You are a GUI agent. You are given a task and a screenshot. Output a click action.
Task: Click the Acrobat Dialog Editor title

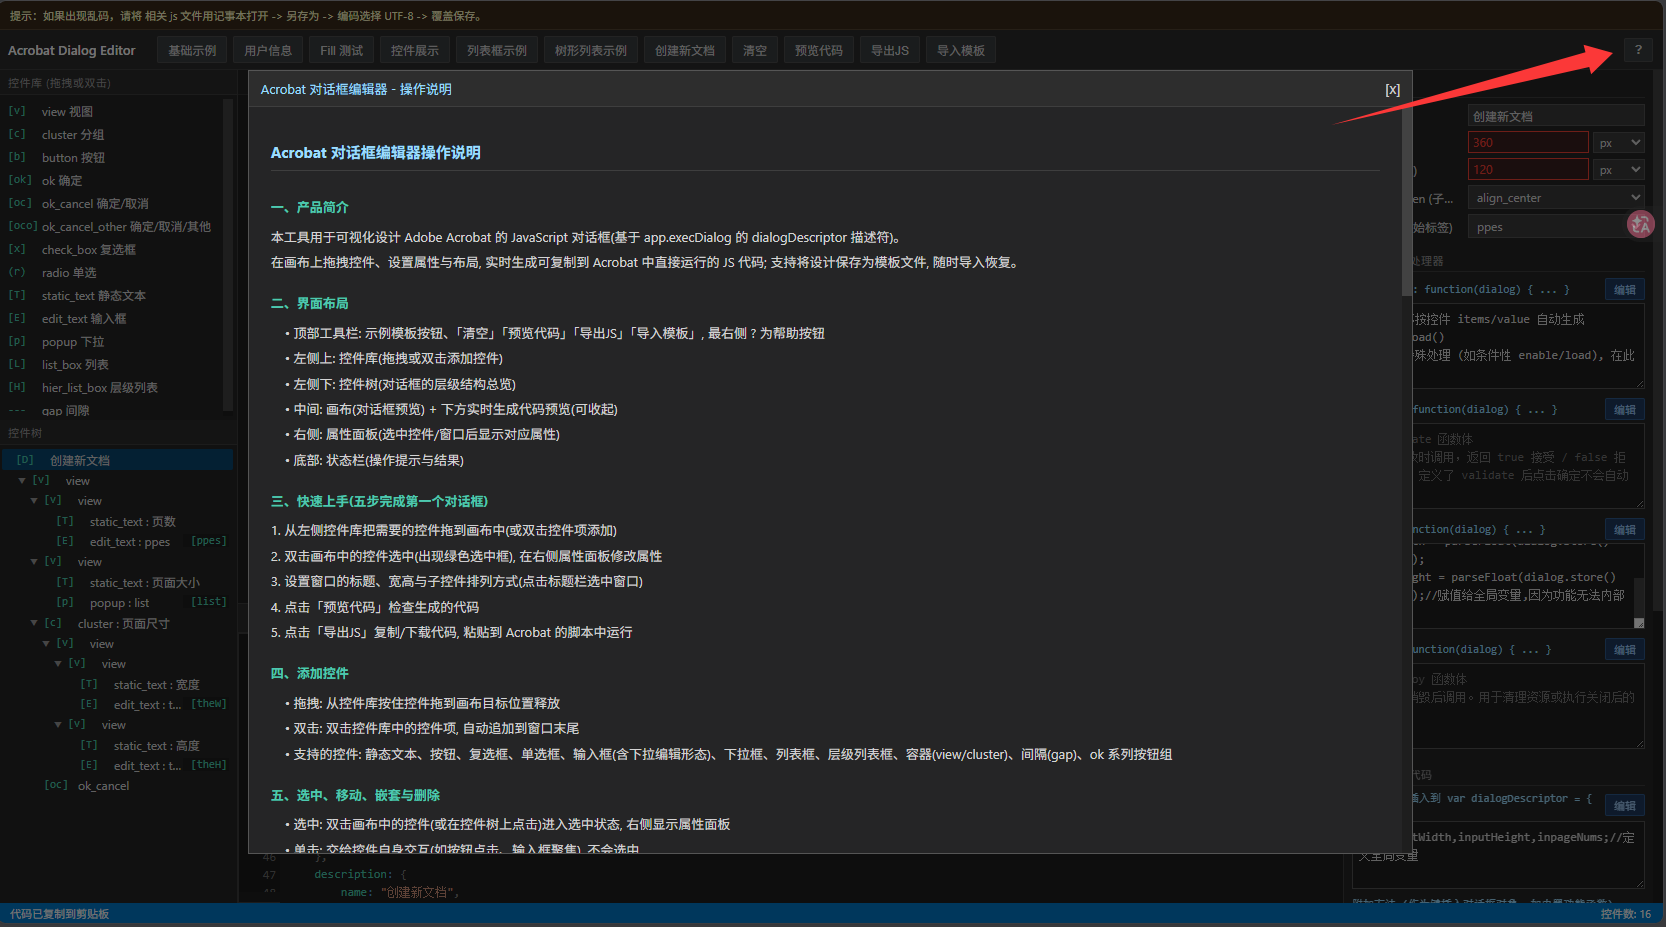pos(72,50)
